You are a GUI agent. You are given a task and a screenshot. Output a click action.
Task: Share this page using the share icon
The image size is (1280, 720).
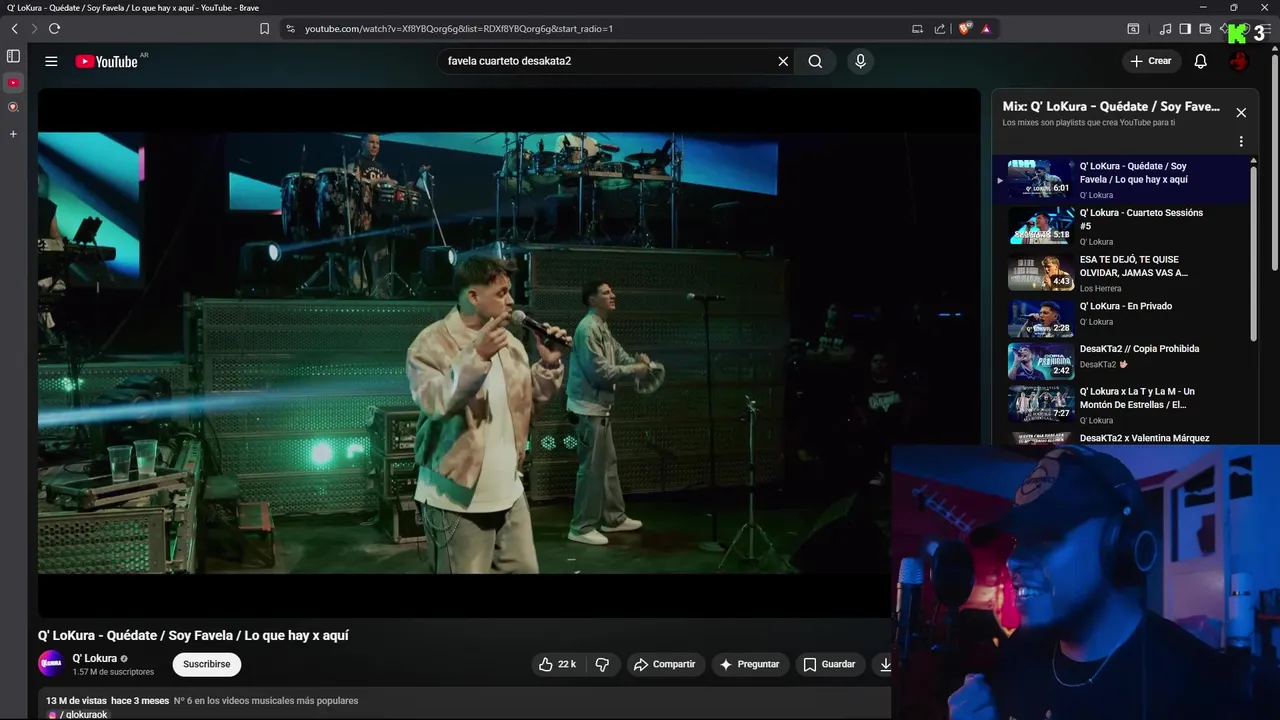tap(940, 29)
